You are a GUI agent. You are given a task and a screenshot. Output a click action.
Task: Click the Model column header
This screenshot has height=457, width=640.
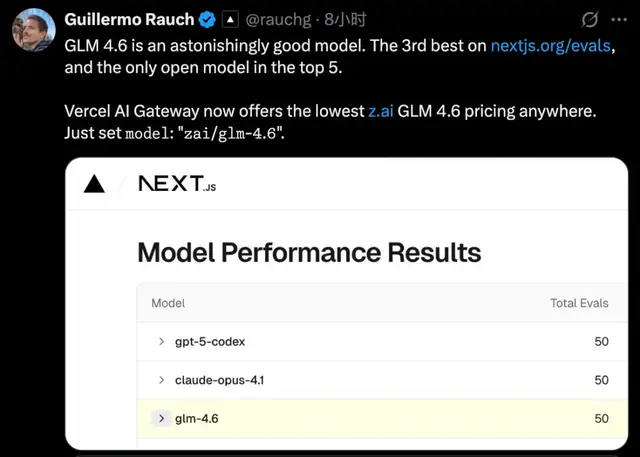(x=168, y=303)
